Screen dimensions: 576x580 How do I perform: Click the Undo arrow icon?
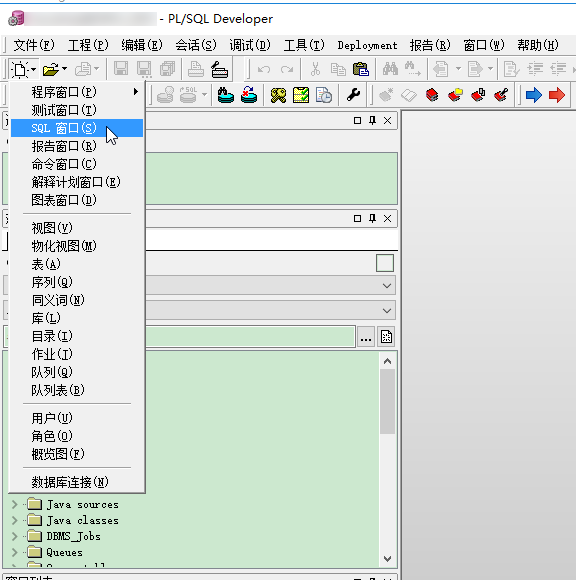(264, 69)
